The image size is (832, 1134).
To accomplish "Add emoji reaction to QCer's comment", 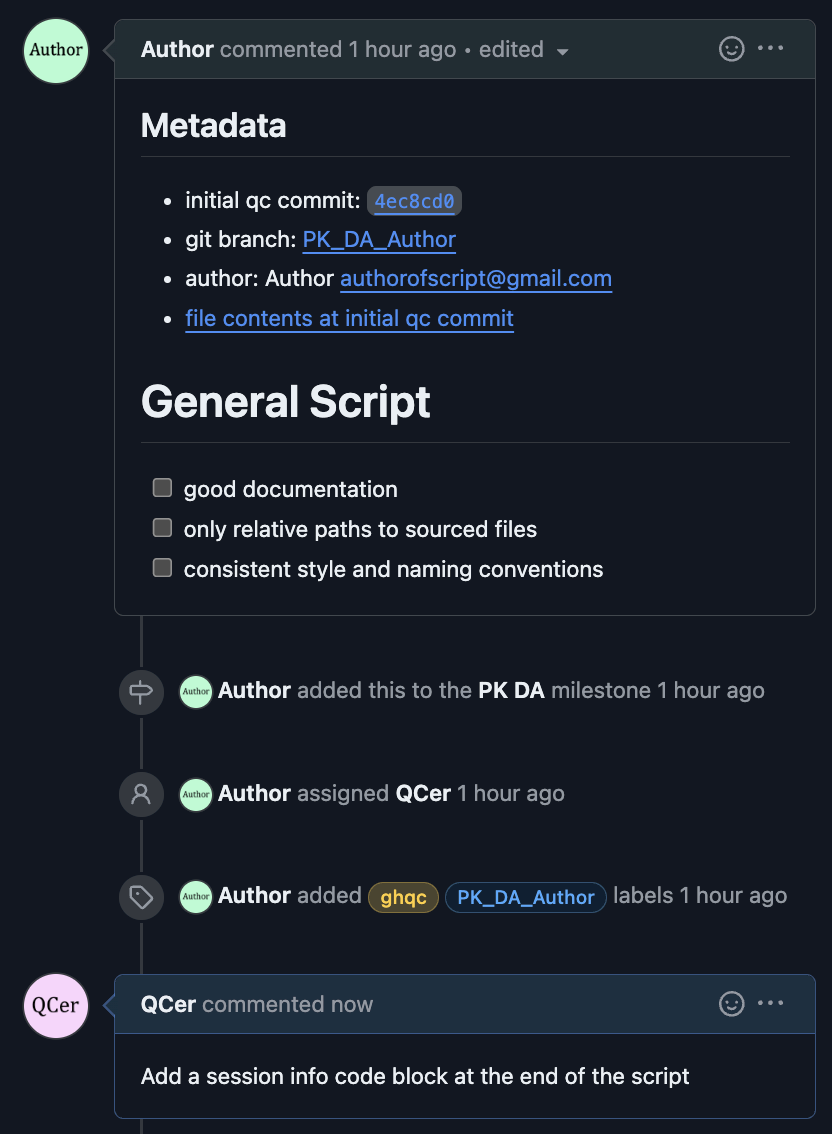I will coord(731,1004).
